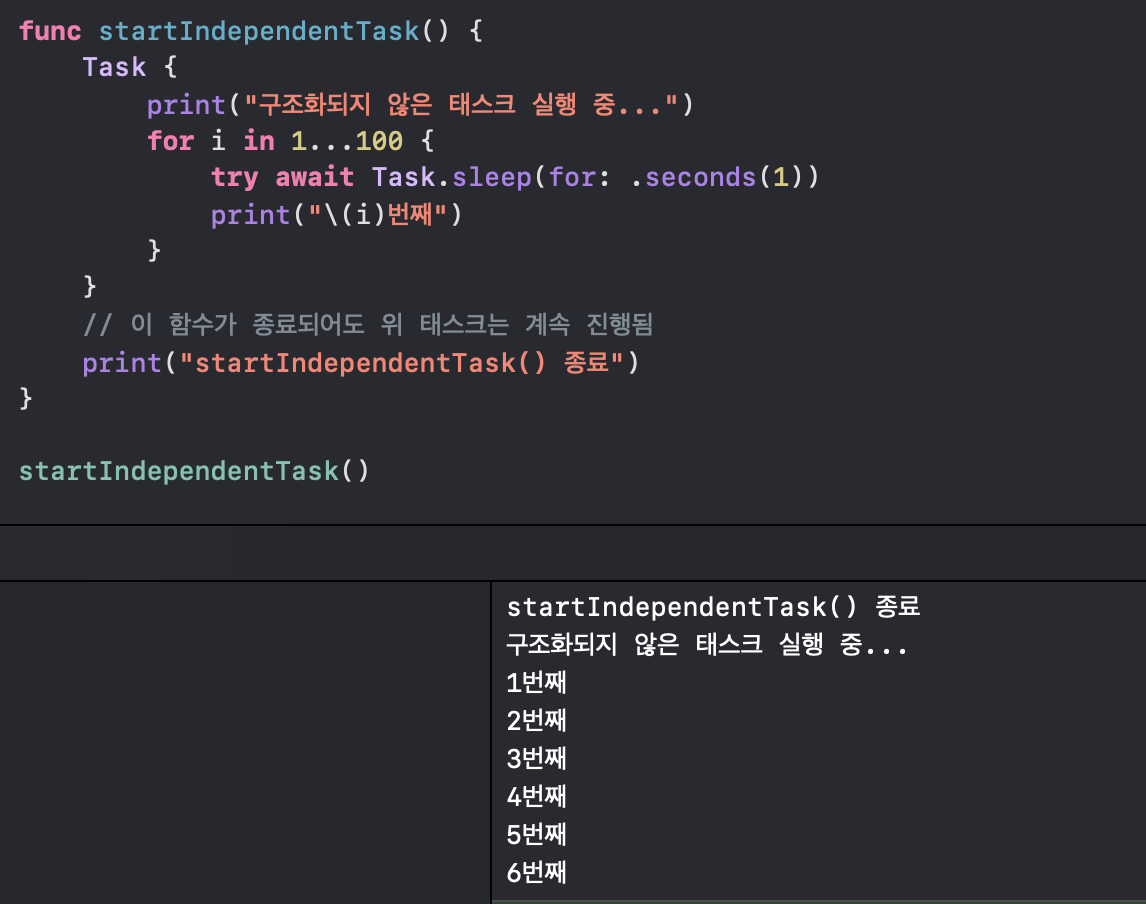Click the Task keyword opening the closure
The image size is (1146, 904).
(x=113, y=66)
